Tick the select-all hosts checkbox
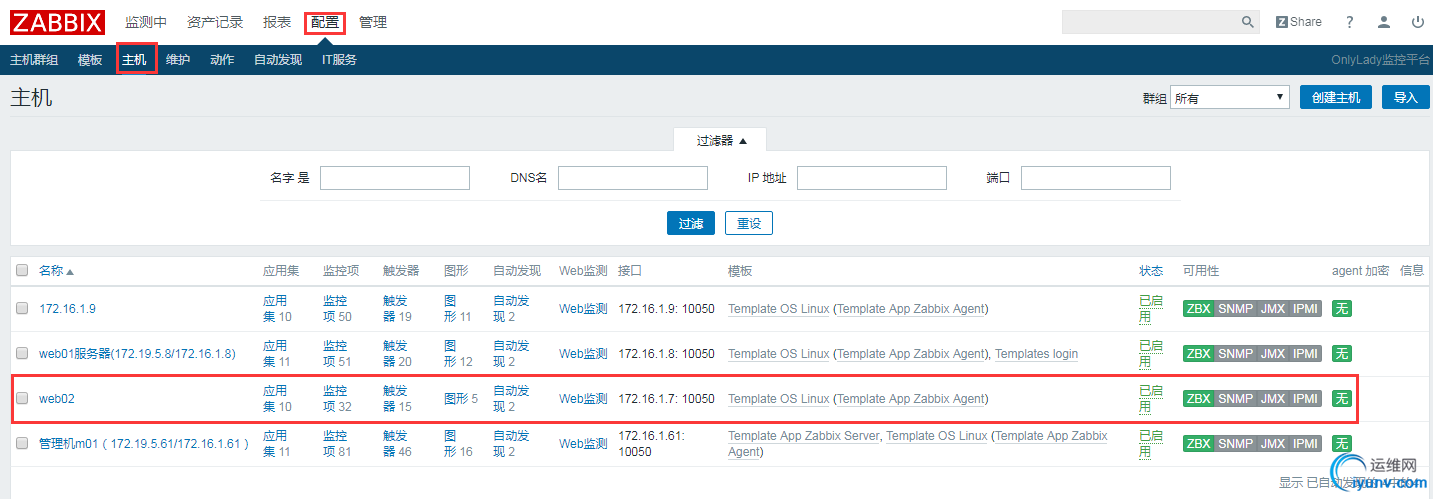Image resolution: width=1433 pixels, height=499 pixels. 22,270
